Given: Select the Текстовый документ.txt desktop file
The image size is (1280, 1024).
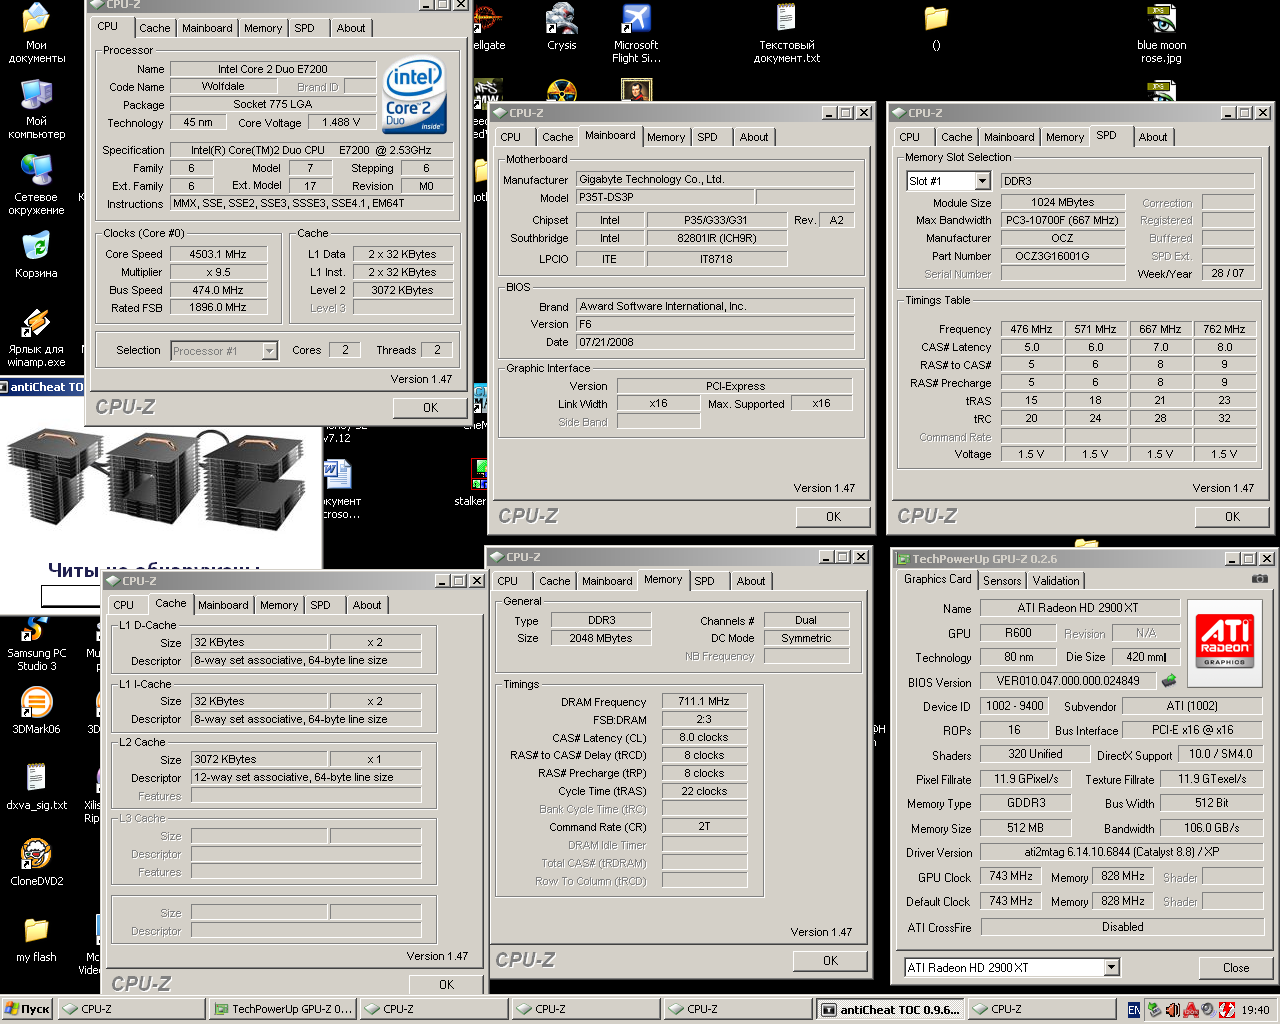Looking at the screenshot, I should pos(786,33).
